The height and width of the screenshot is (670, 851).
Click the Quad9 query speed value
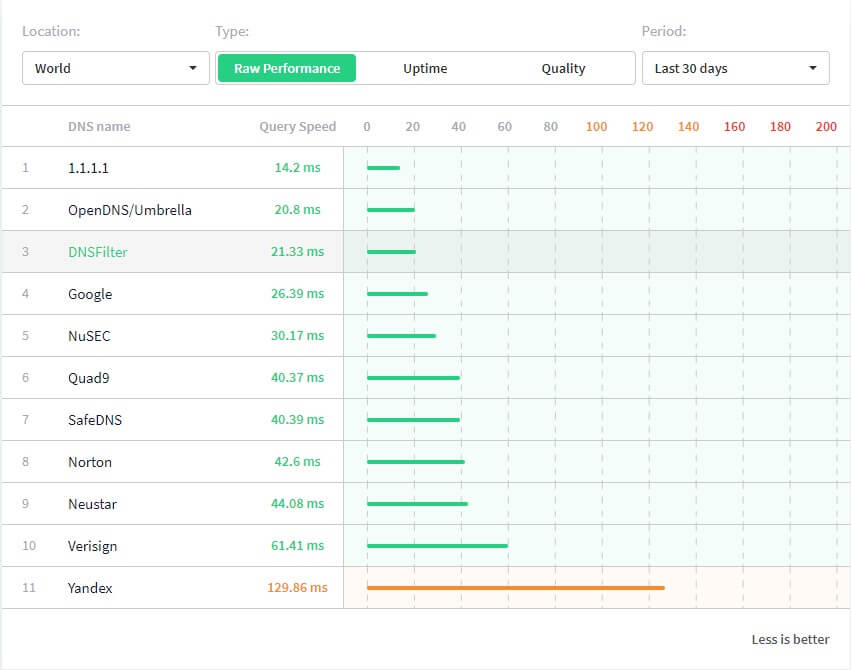click(297, 378)
